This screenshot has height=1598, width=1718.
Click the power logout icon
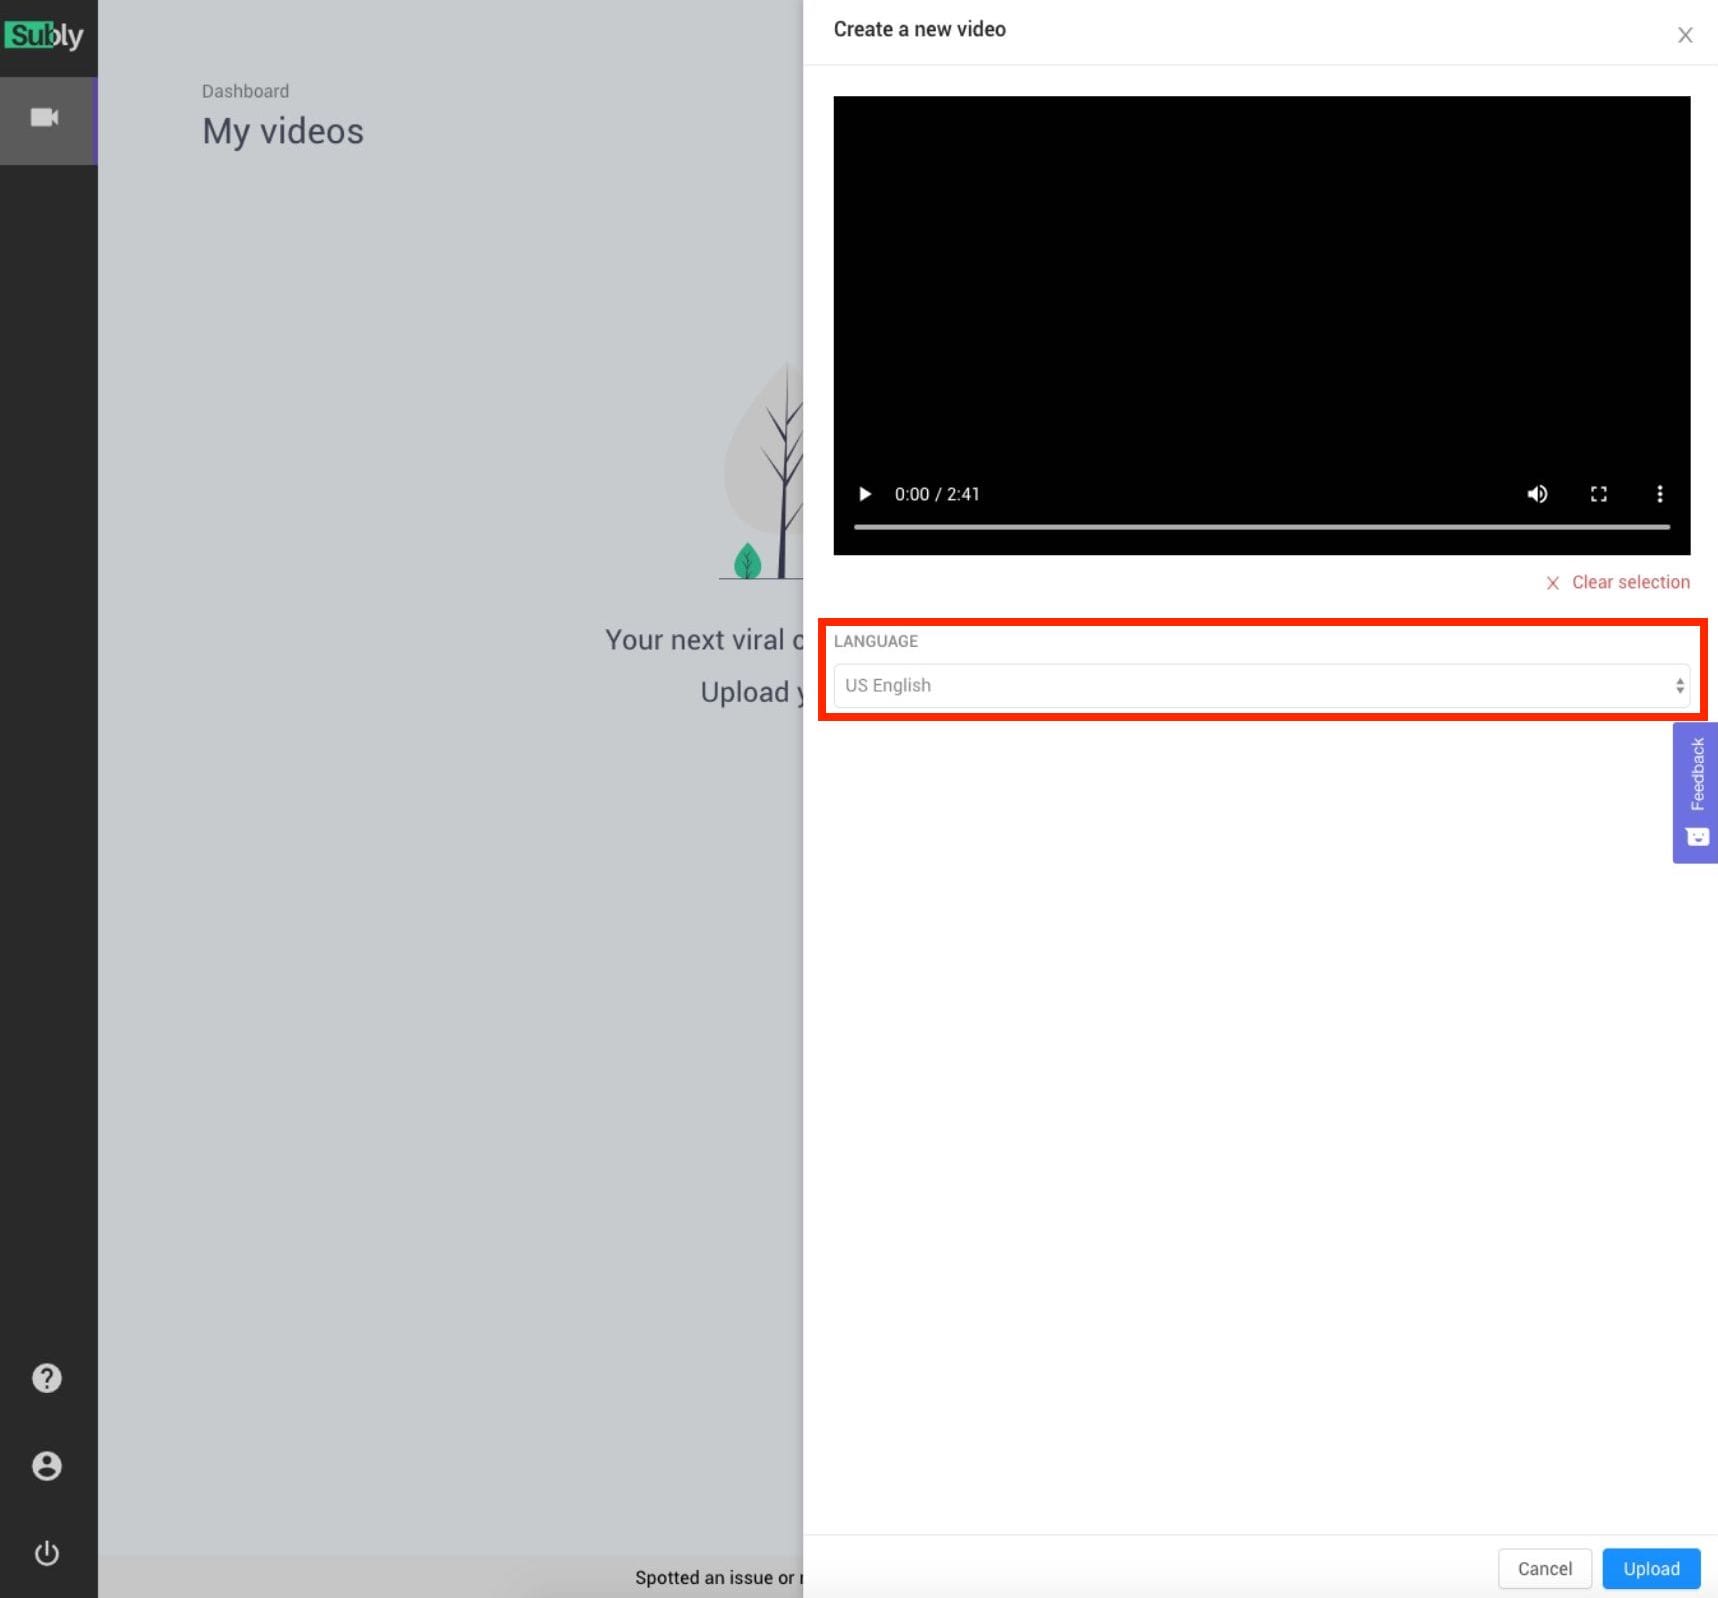pyautogui.click(x=46, y=1553)
